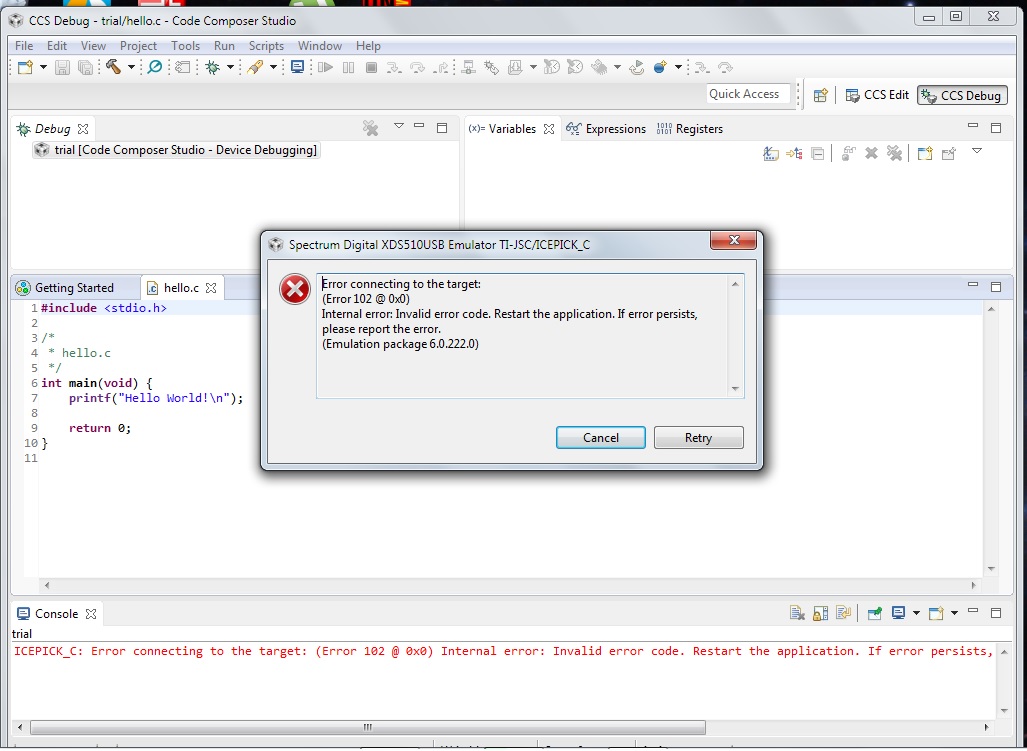1027x751 pixels.
Task: Open the Run menu
Action: [x=224, y=45]
